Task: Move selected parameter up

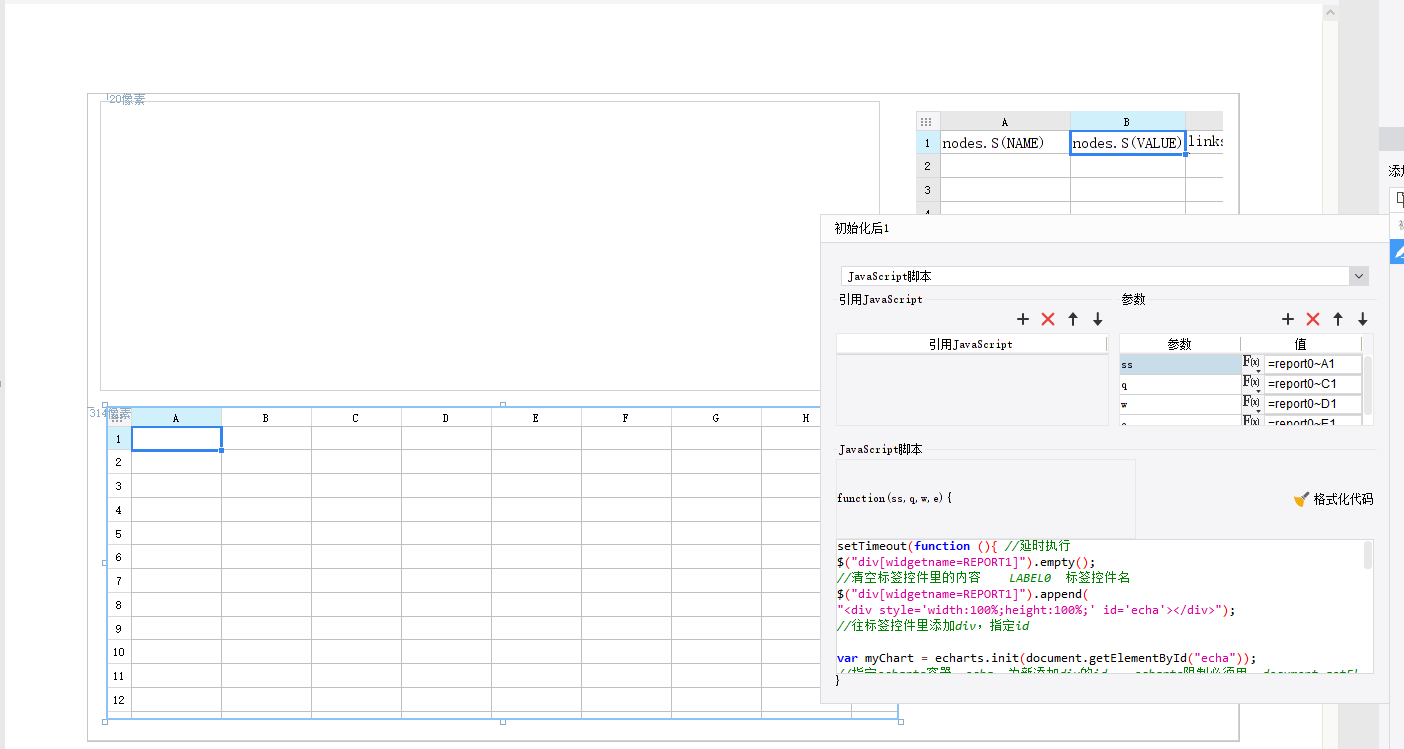Action: click(1338, 319)
